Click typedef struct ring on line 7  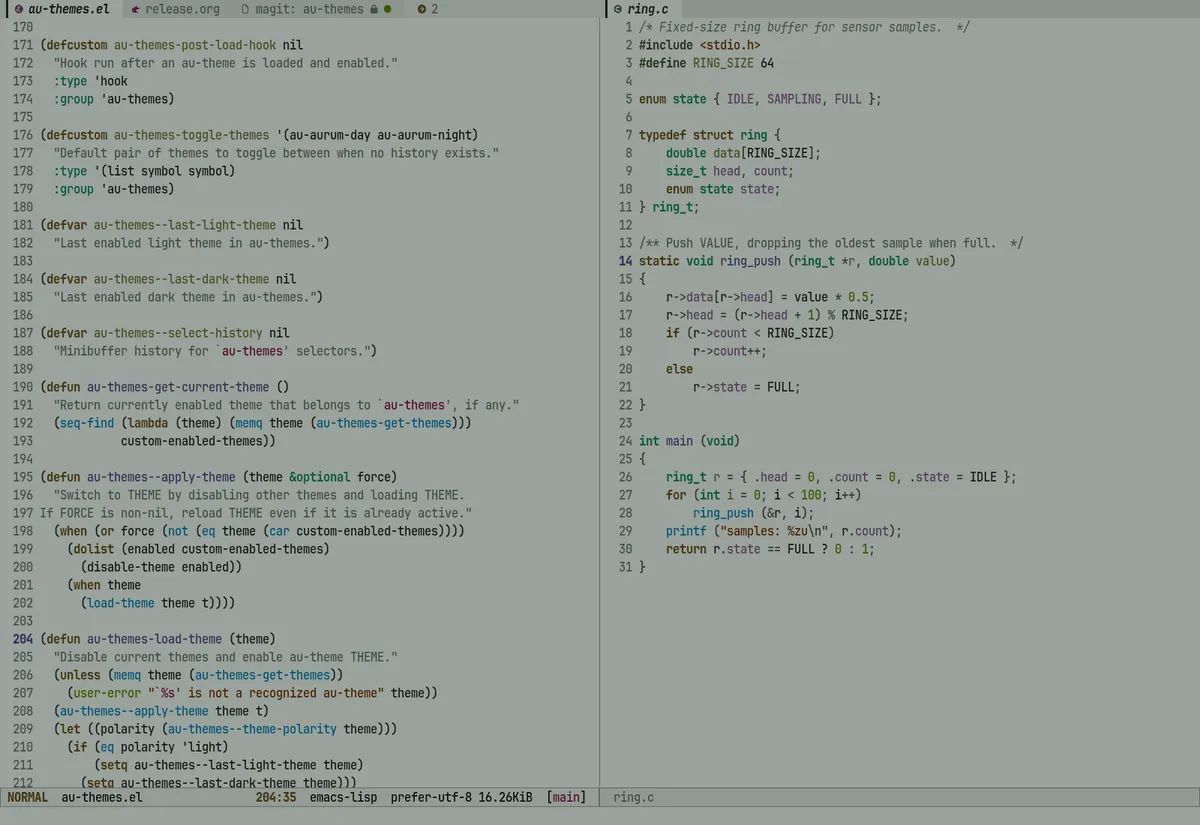[710, 135]
